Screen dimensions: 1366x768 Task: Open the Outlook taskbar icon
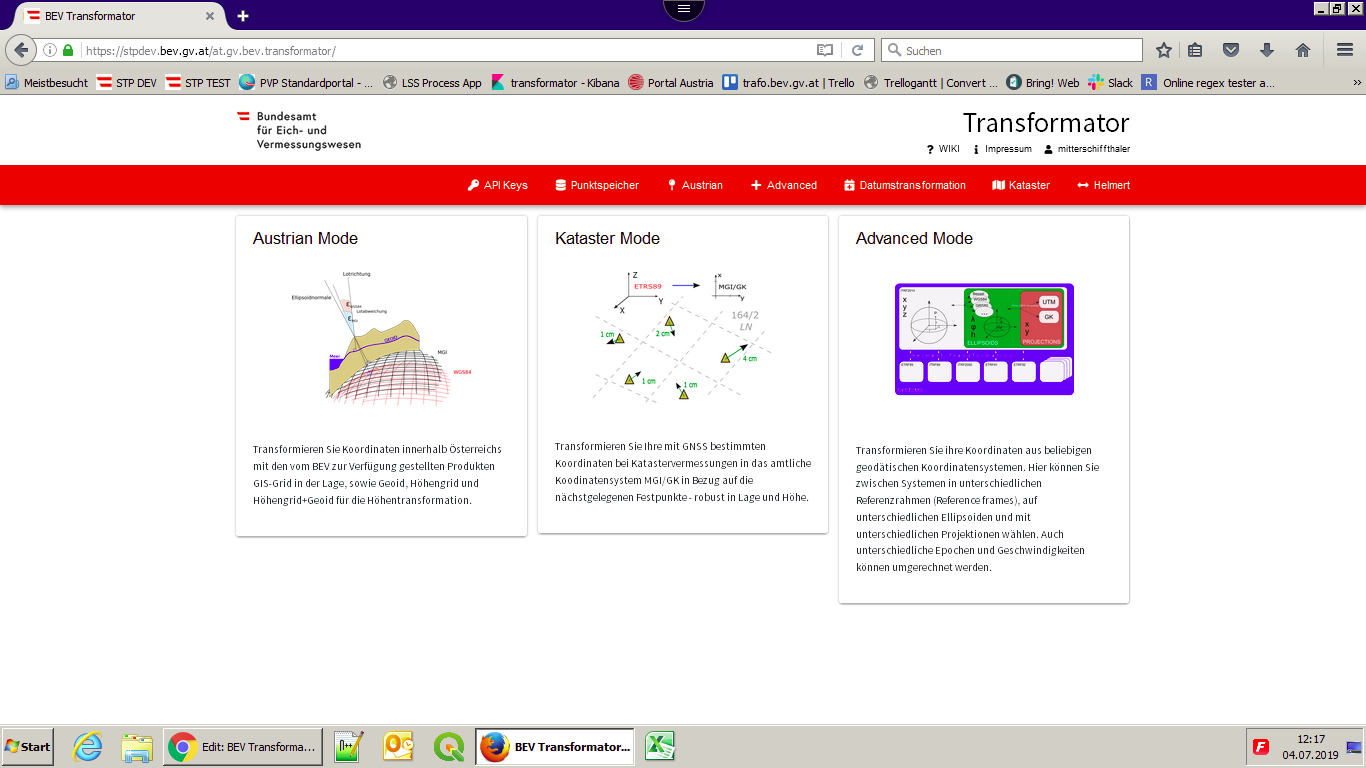pyautogui.click(x=400, y=746)
